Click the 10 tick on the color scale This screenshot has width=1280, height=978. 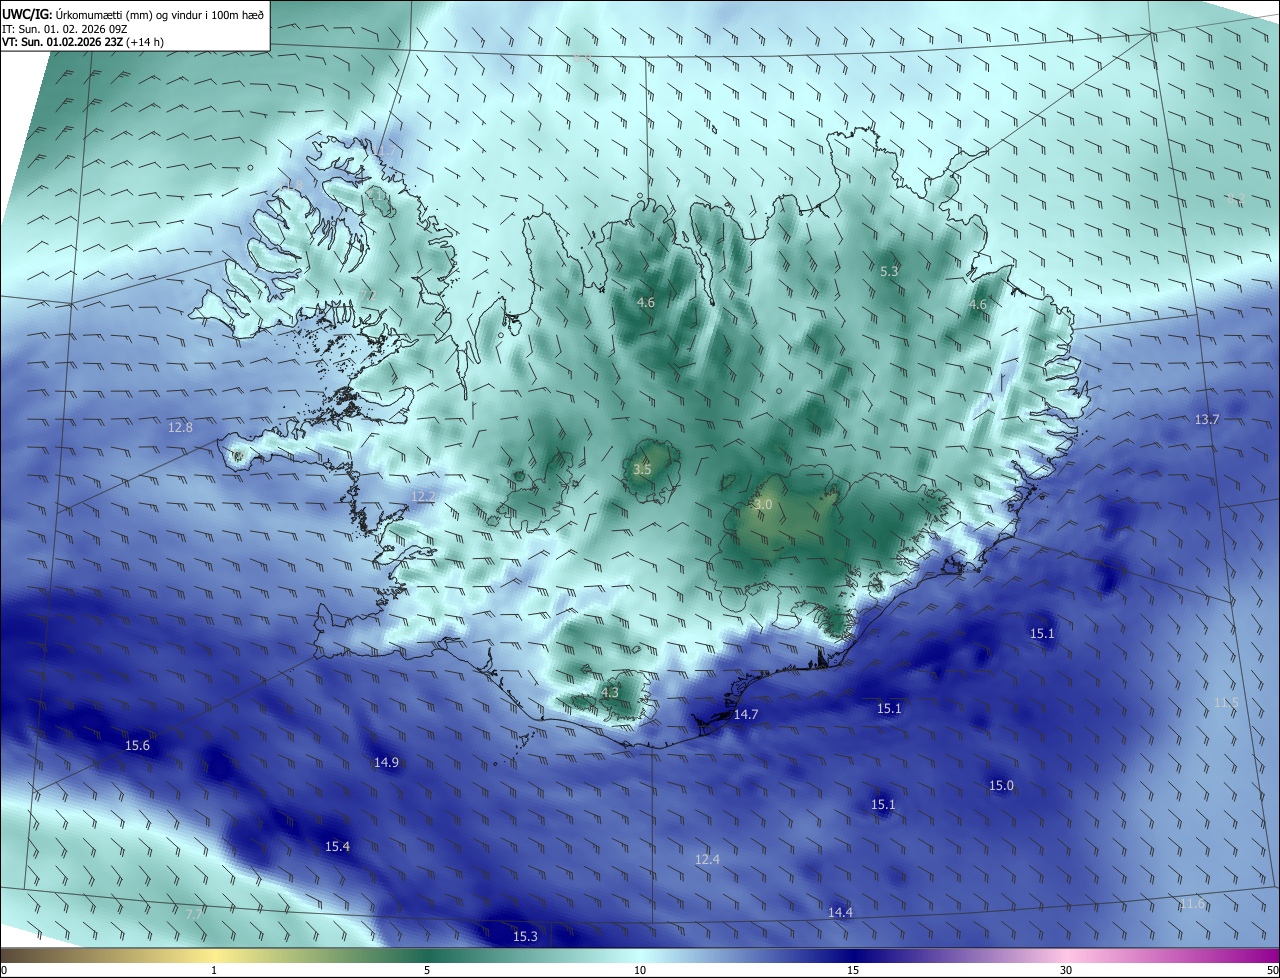point(640,970)
